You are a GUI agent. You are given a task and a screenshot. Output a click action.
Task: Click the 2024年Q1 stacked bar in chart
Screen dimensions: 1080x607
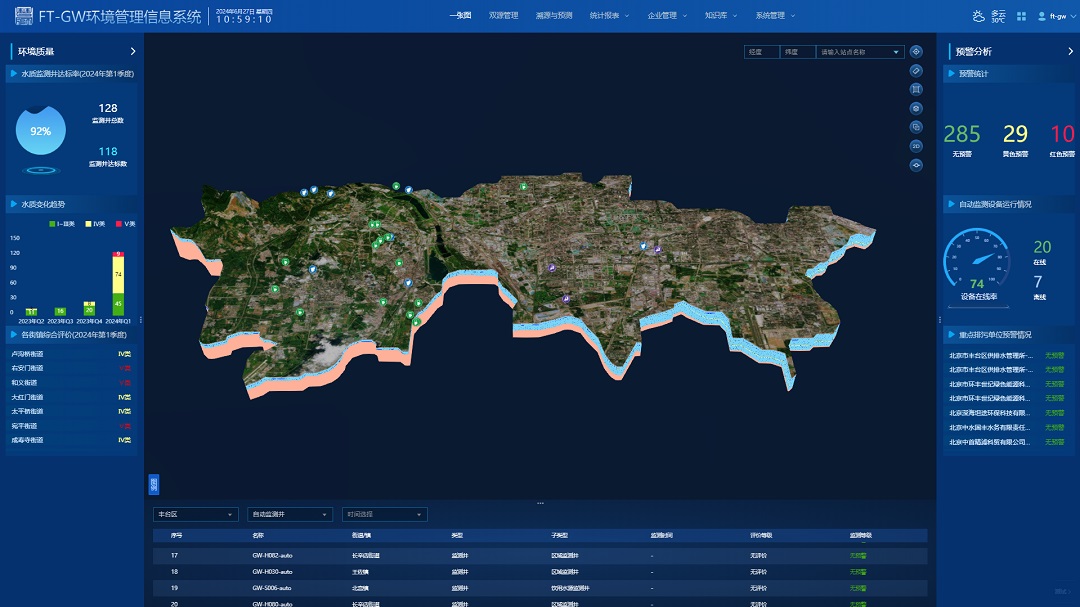118,284
